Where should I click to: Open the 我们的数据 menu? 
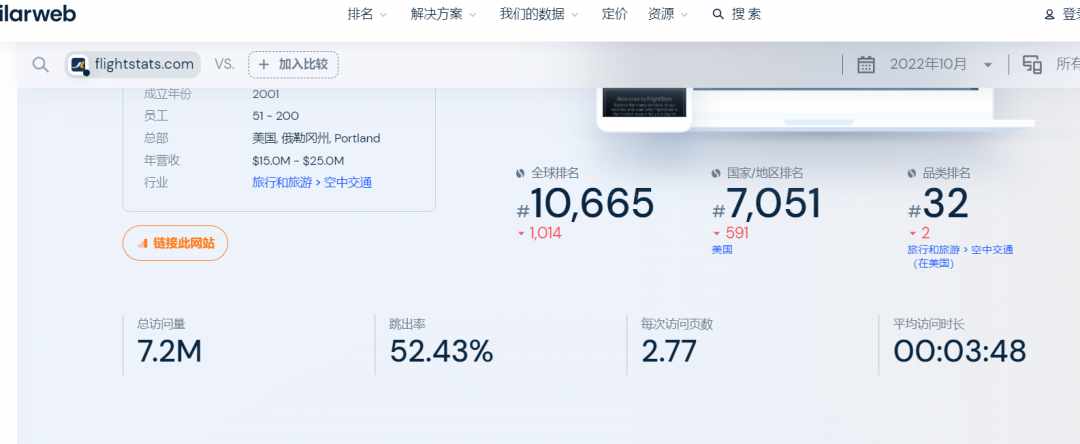[539, 14]
